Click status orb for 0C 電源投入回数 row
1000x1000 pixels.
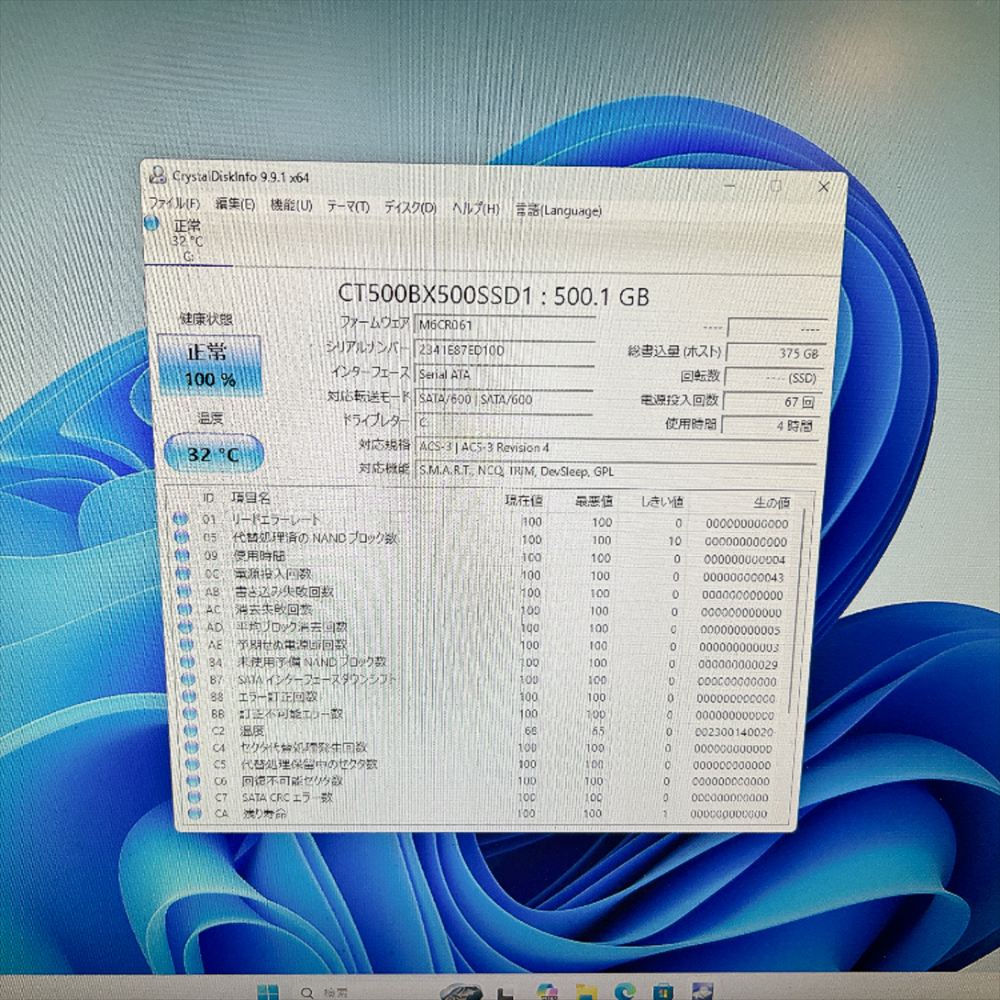point(183,573)
